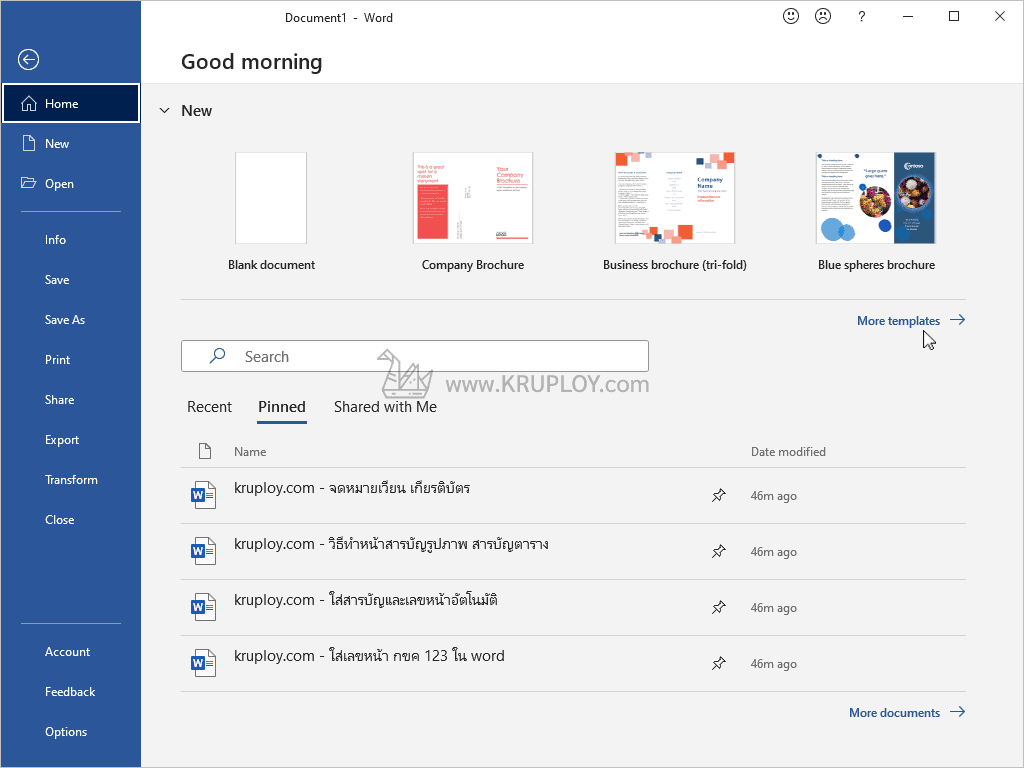Click the back arrow circle icon
Viewport: 1024px width, 768px height.
(x=28, y=59)
